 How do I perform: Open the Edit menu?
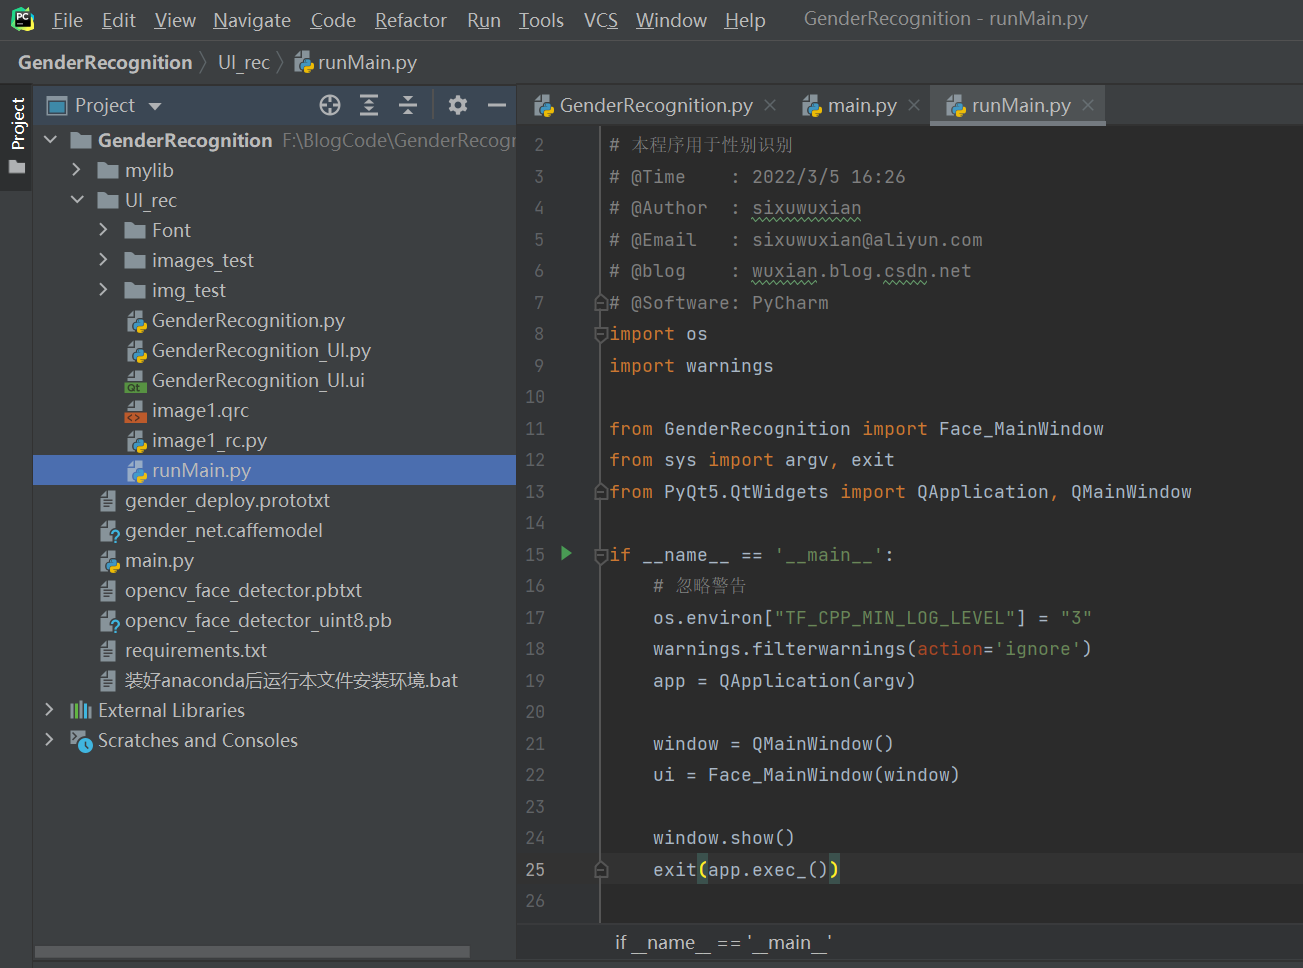pyautogui.click(x=119, y=20)
